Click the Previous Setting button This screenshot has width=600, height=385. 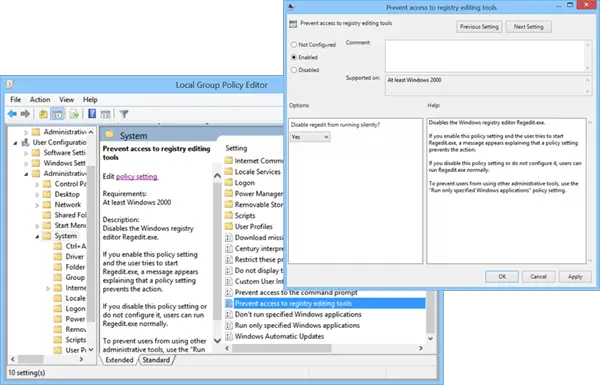click(479, 27)
